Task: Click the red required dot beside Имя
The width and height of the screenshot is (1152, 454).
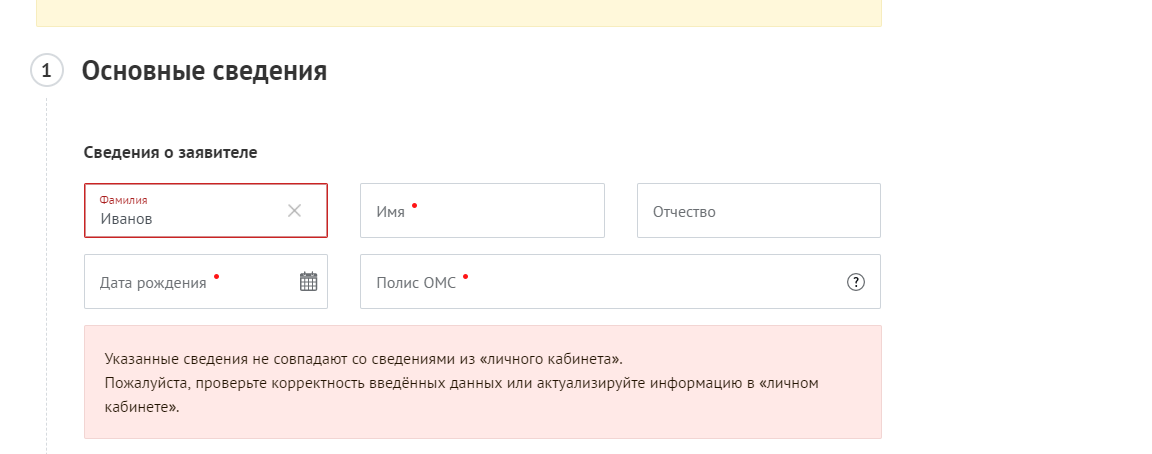Action: 414,205
